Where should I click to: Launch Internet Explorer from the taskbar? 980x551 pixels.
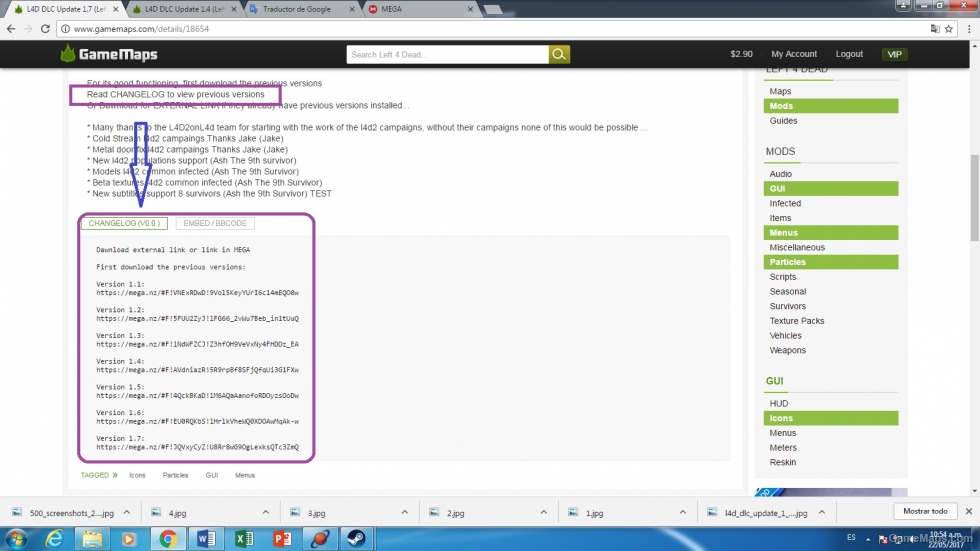click(54, 539)
